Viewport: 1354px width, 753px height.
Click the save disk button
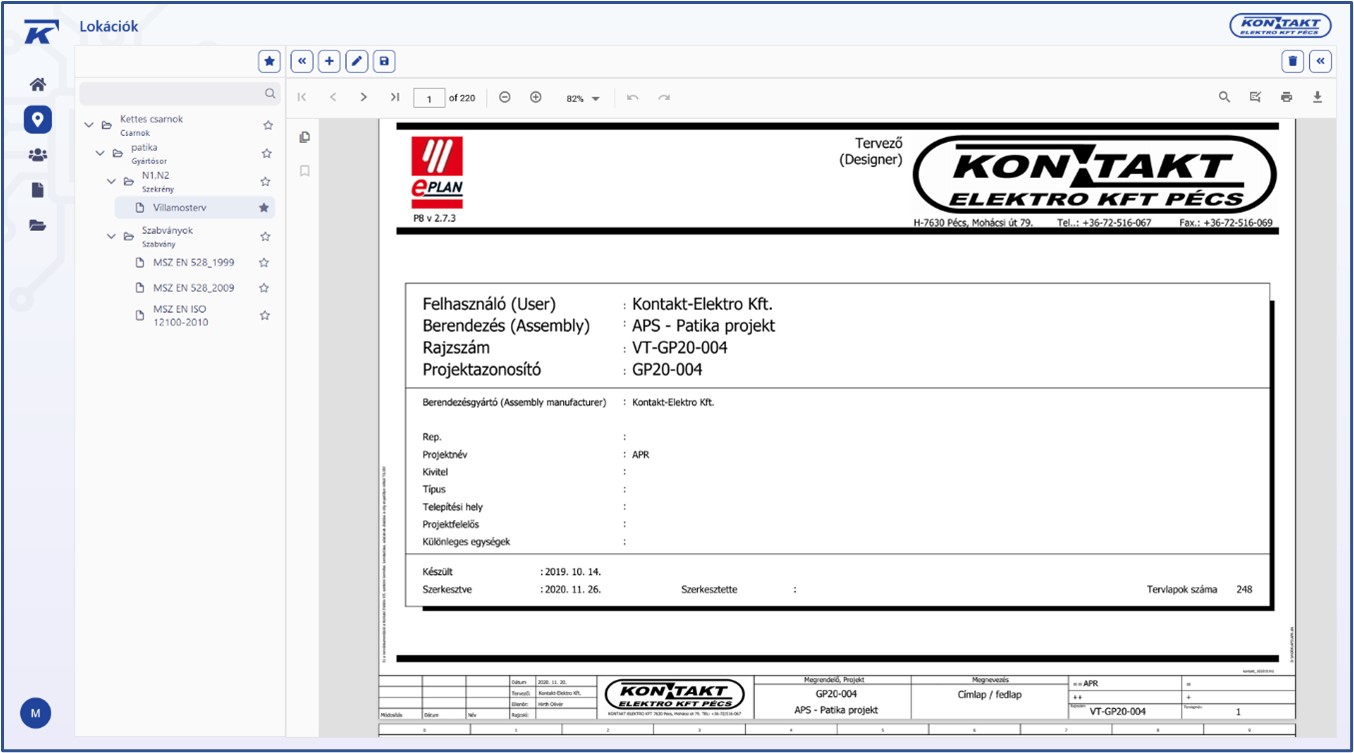pos(384,61)
